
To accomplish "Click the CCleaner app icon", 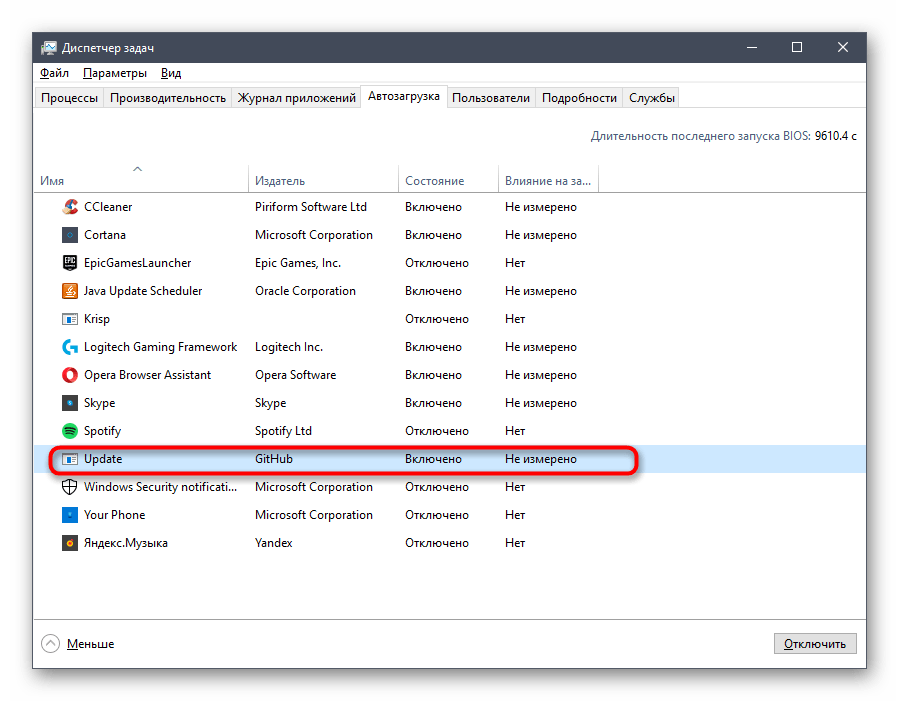I will 69,207.
